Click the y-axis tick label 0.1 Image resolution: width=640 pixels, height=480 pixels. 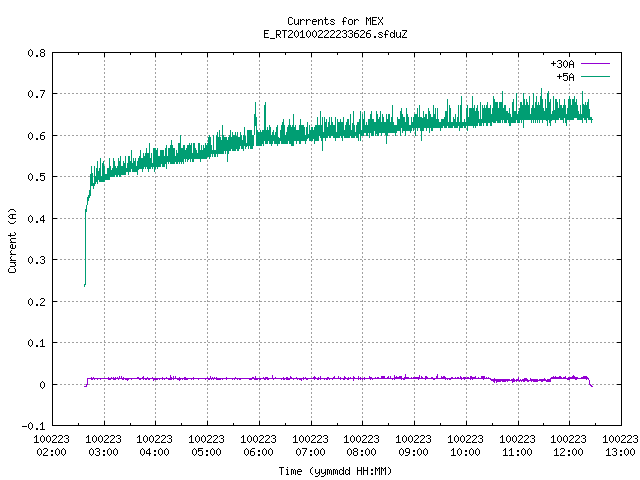tap(36, 343)
